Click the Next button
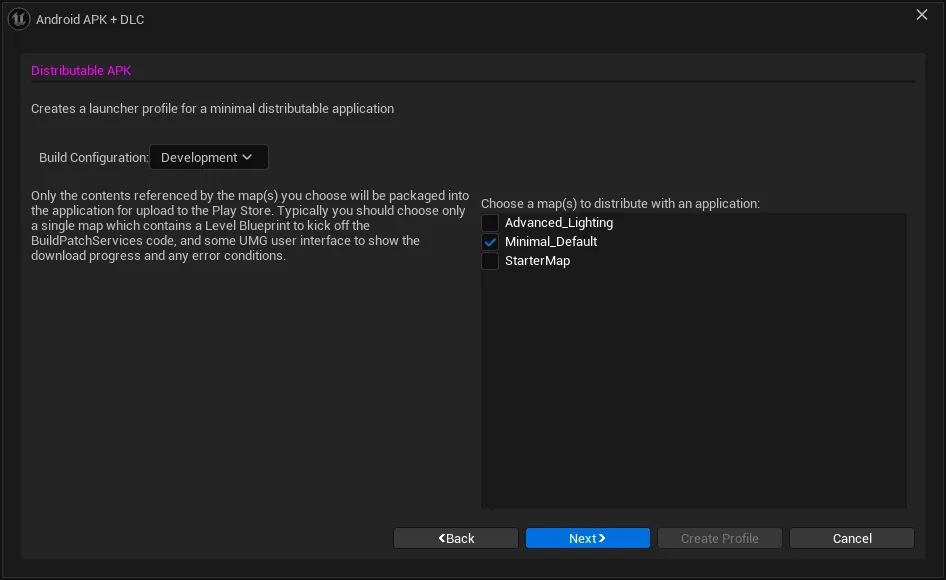Image resolution: width=946 pixels, height=580 pixels. (588, 538)
